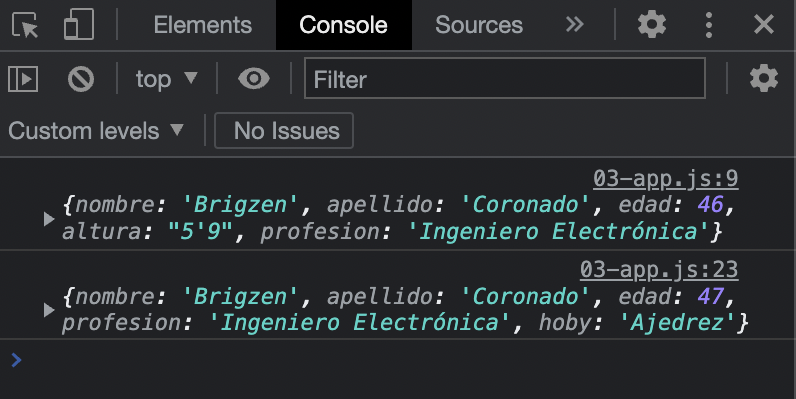This screenshot has height=399, width=796.
Task: Expand the first logged object with edad 46
Action: click(49, 219)
